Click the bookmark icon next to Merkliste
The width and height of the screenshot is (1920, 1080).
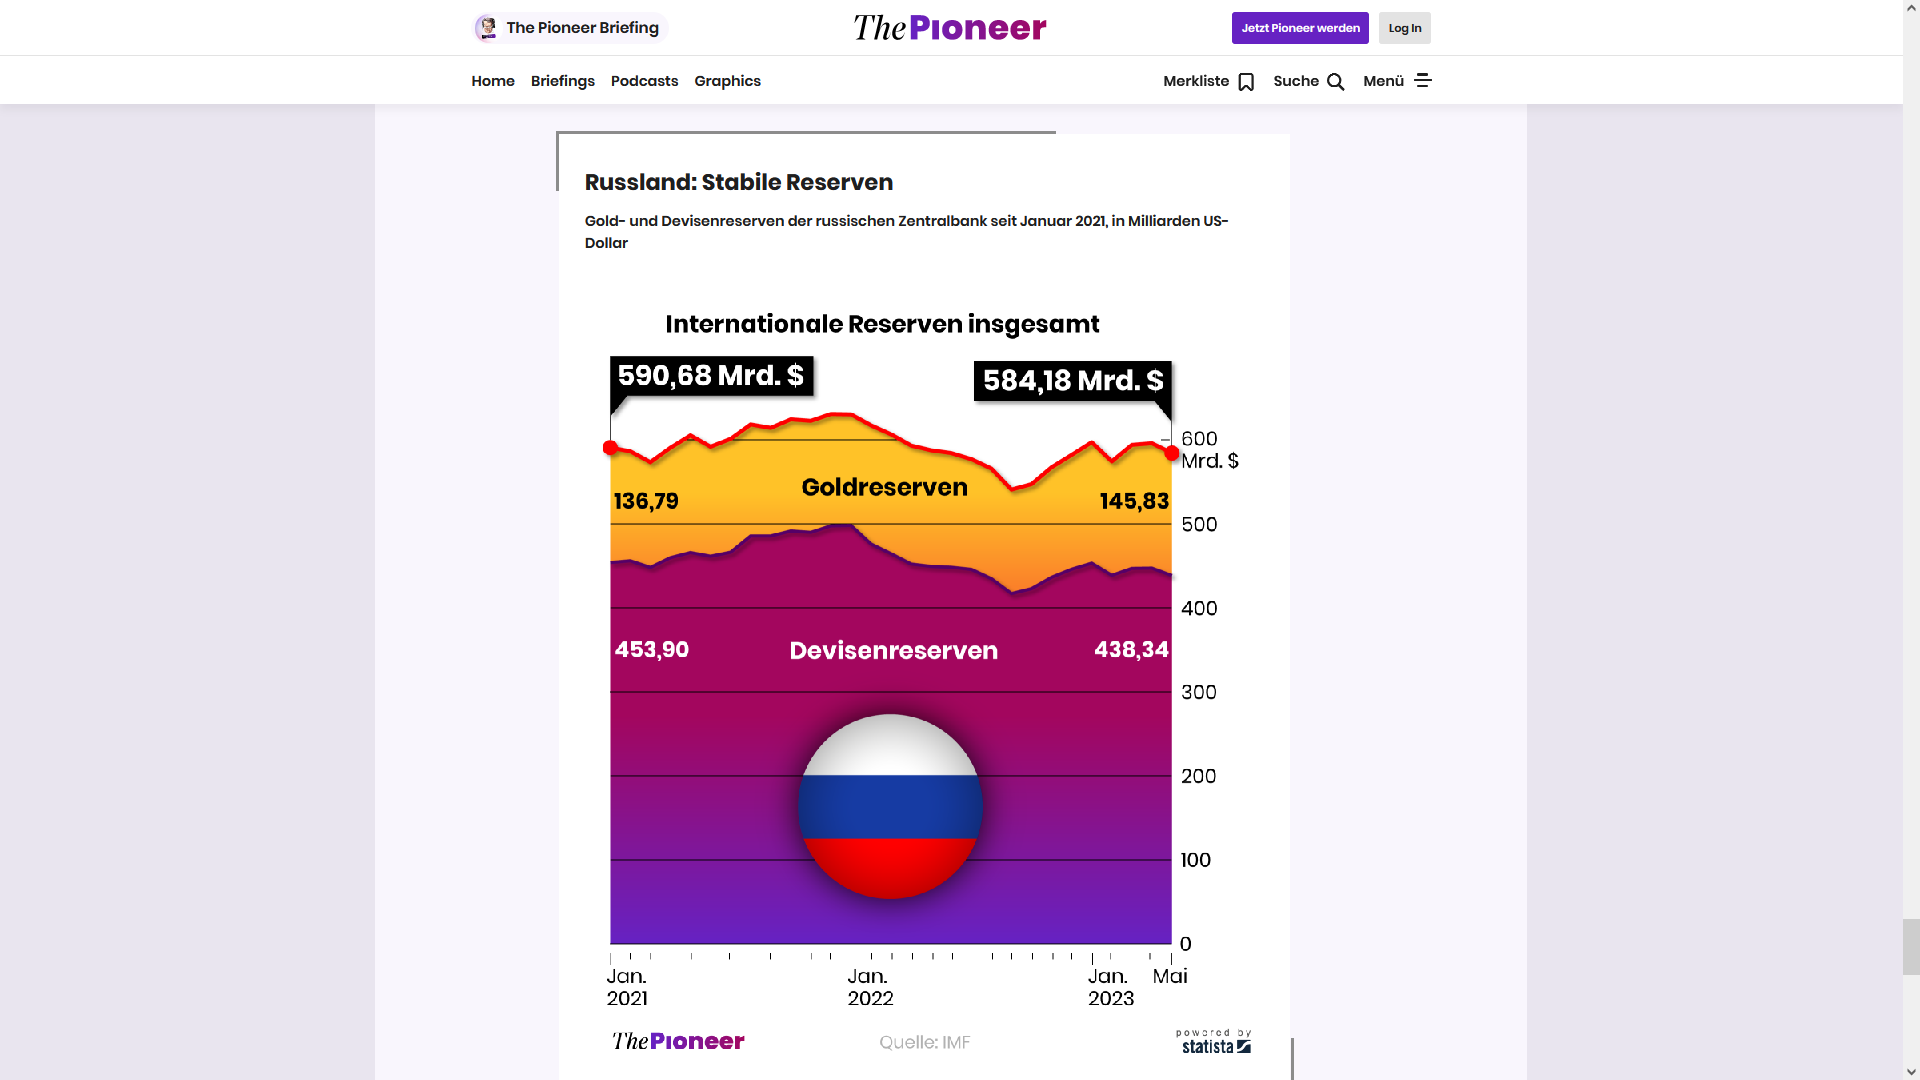(1246, 82)
